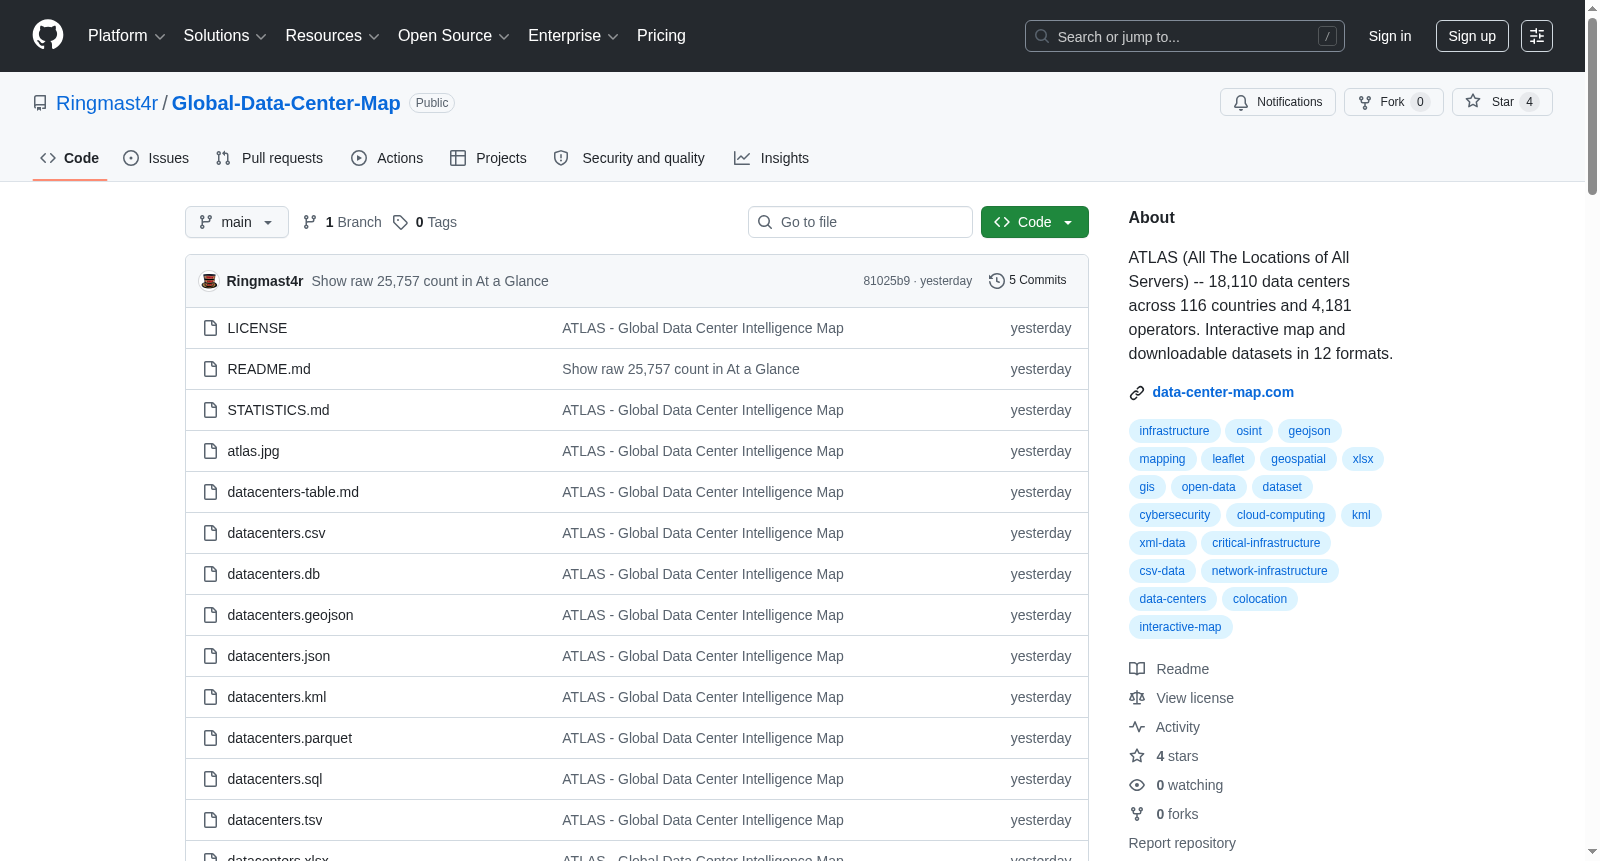Switch to the Pull requests tab
This screenshot has width=1600, height=861.
pos(269,158)
